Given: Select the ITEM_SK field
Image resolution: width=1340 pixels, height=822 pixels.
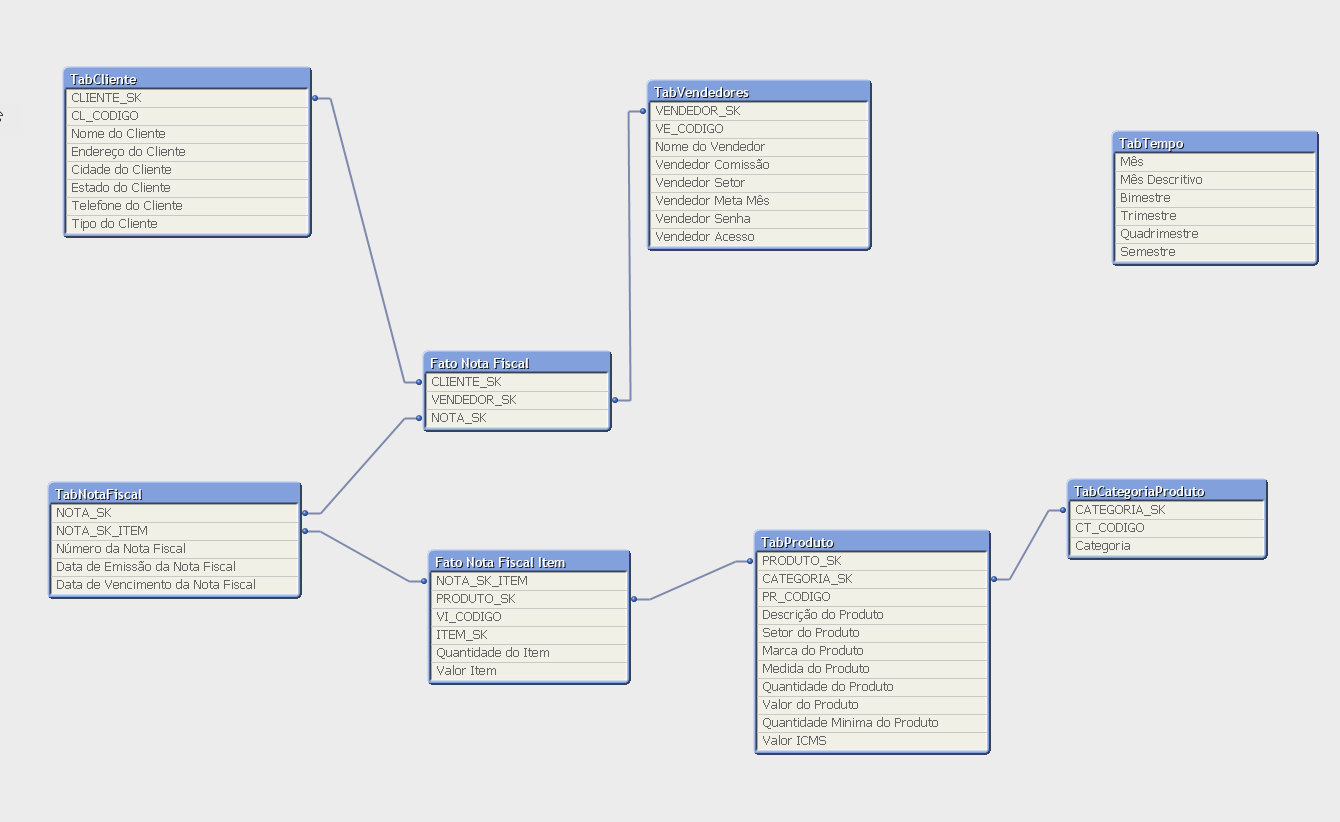Looking at the screenshot, I should point(529,635).
